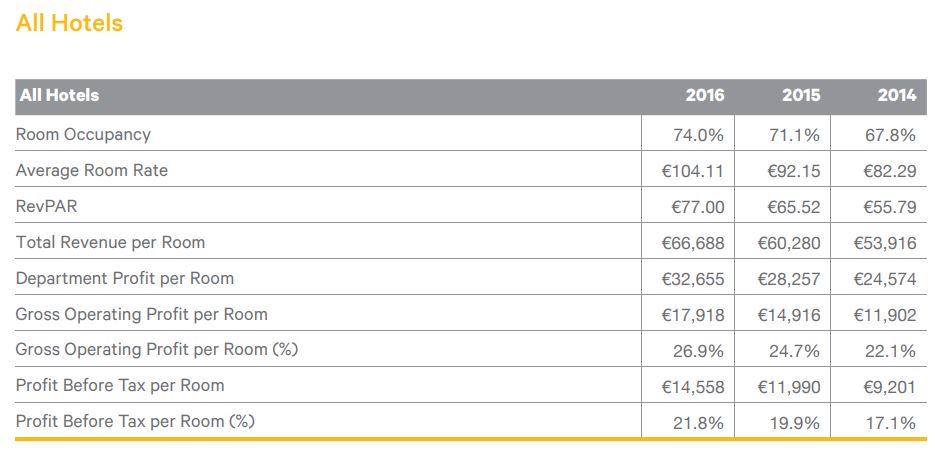The image size is (935, 453).
Task: Select the 74.0% occupancy value for 2016
Action: (x=698, y=135)
